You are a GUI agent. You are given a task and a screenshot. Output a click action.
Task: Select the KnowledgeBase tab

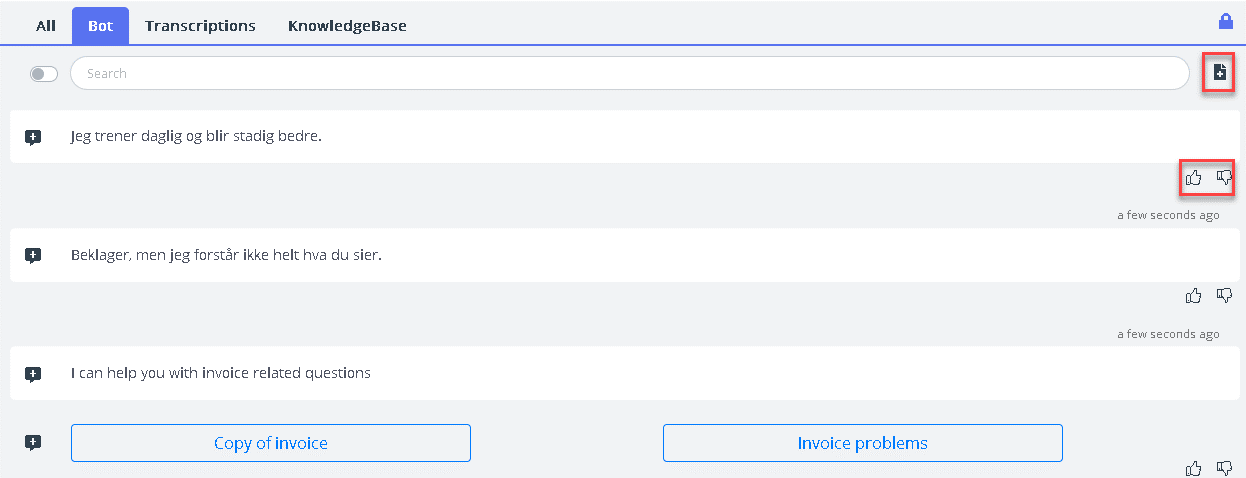tap(347, 26)
